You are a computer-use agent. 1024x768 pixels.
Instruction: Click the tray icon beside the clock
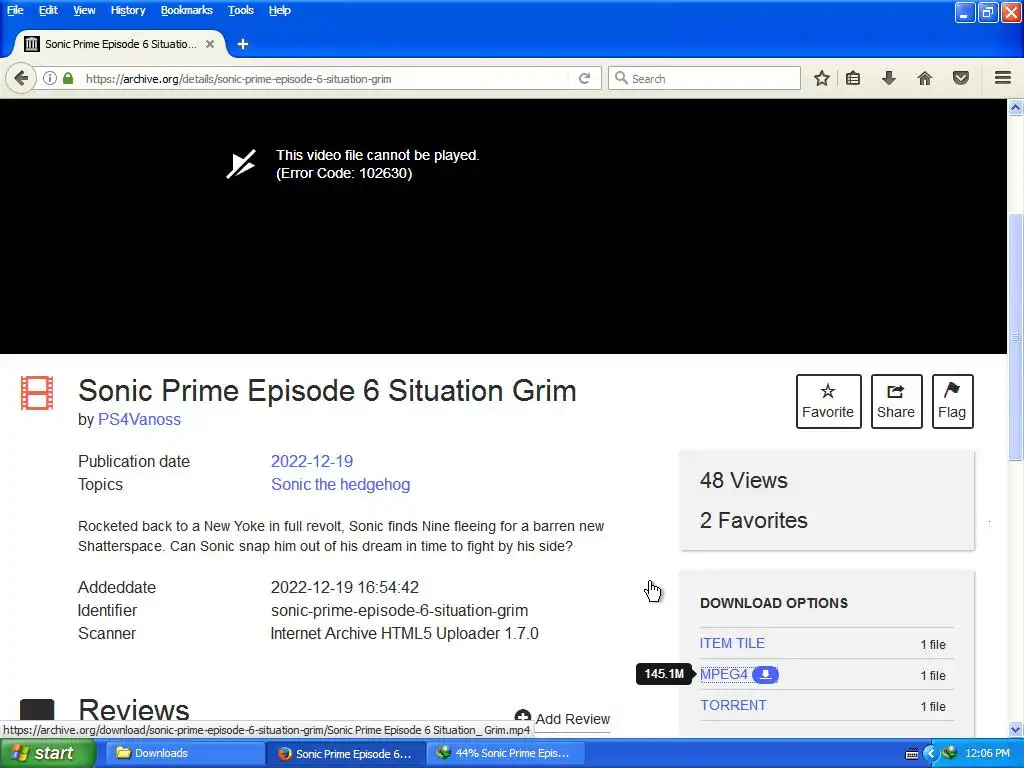pos(950,753)
